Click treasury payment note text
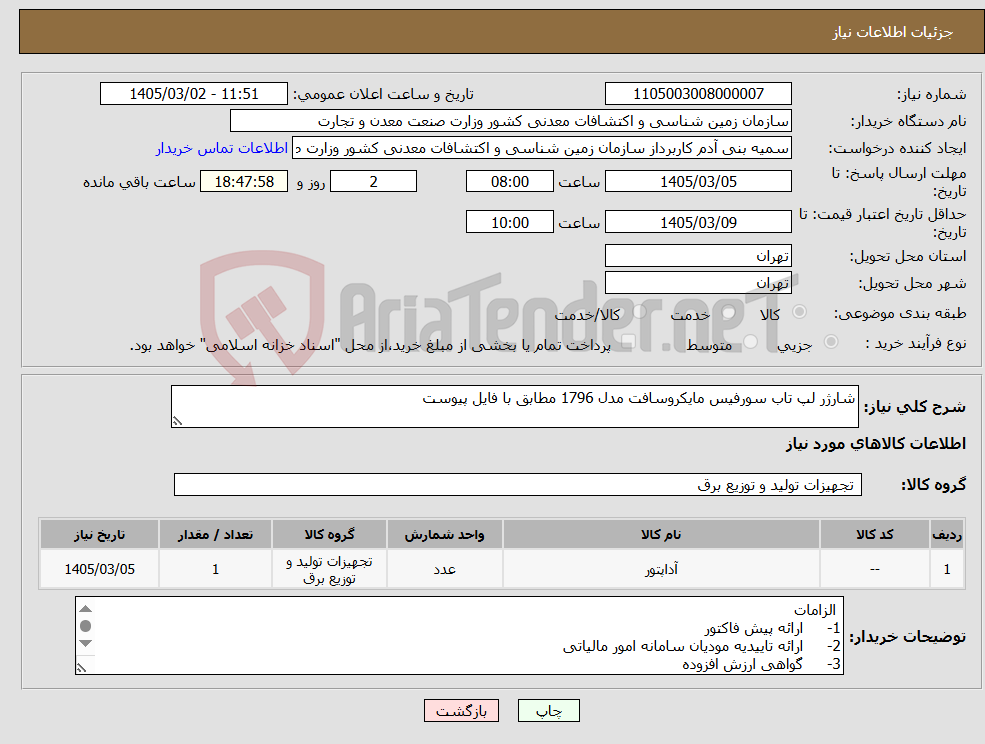The height and width of the screenshot is (744, 985). click(x=370, y=345)
